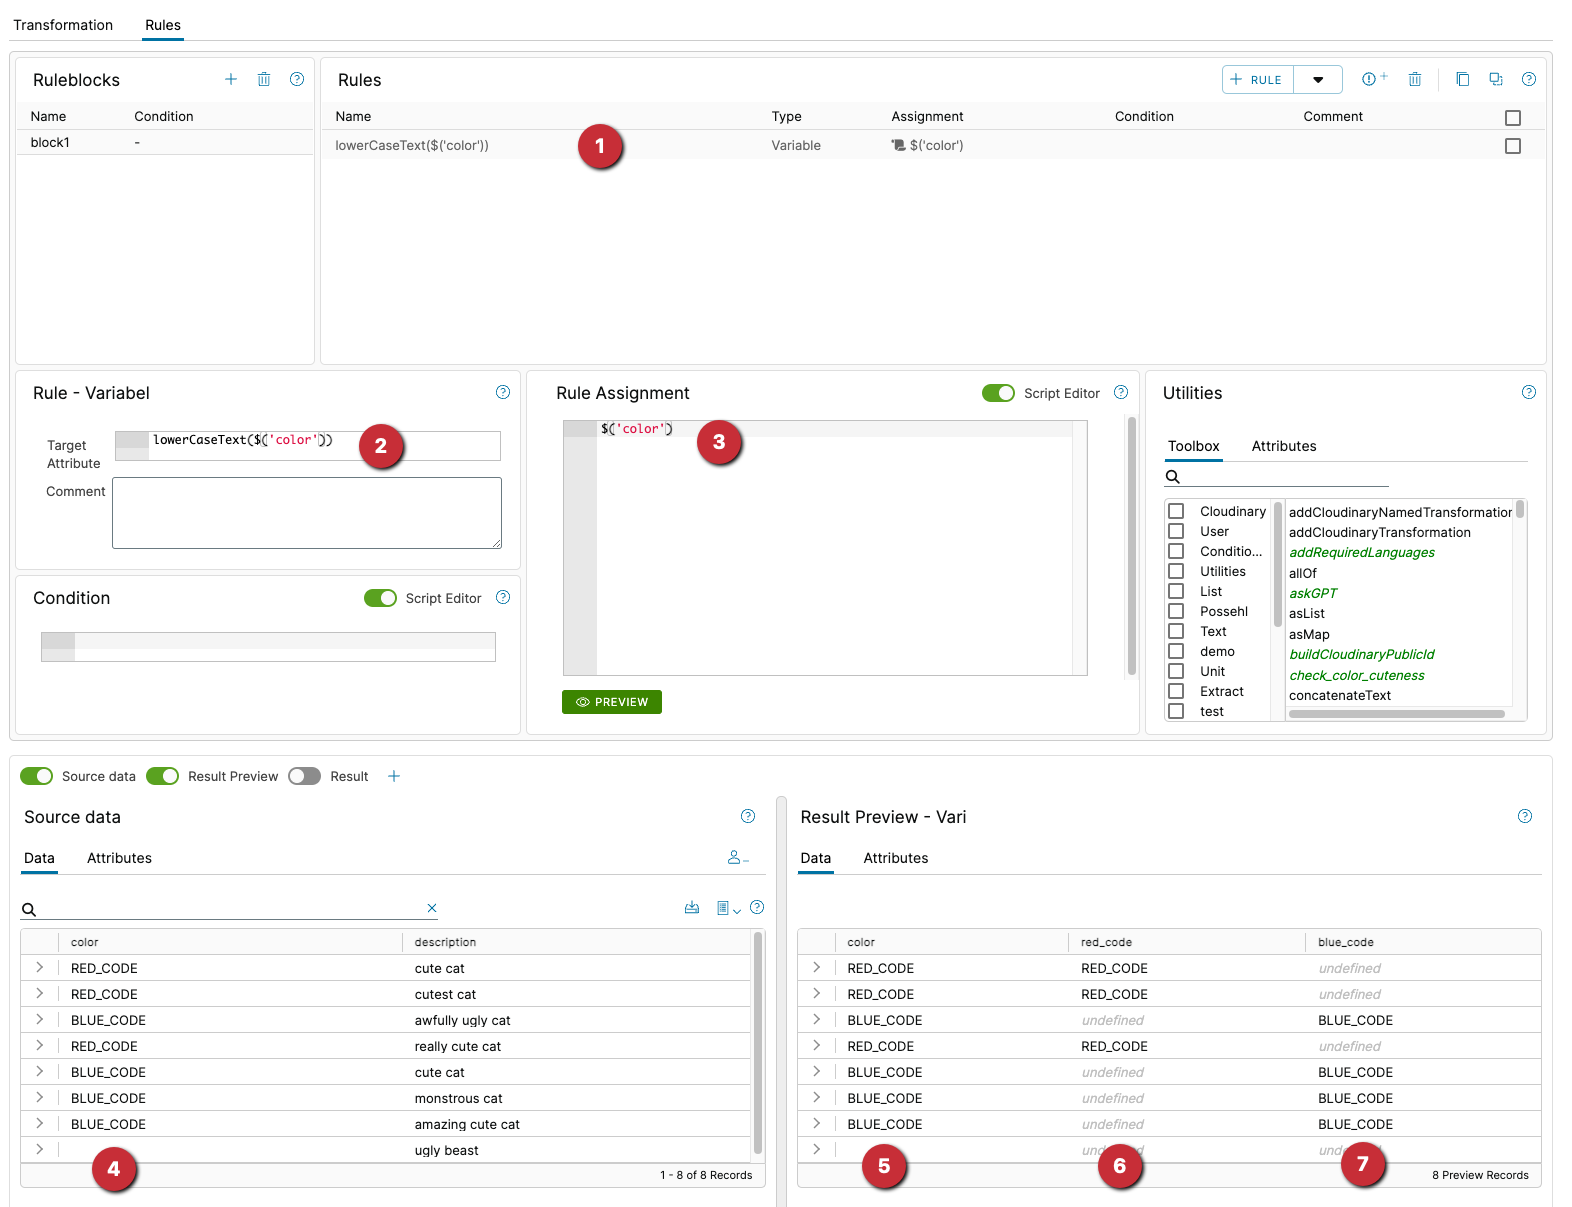The height and width of the screenshot is (1207, 1572).
Task: Expand the first RED_CODE source row
Action: [x=40, y=967]
